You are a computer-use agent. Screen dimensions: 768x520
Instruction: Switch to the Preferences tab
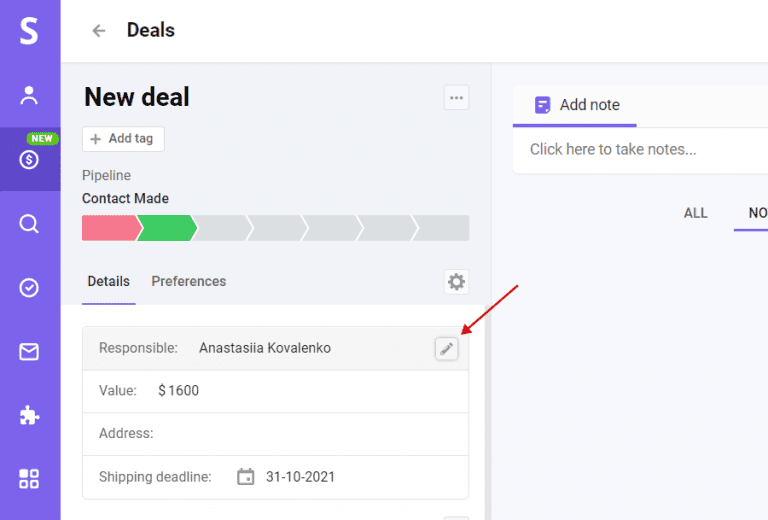189,282
